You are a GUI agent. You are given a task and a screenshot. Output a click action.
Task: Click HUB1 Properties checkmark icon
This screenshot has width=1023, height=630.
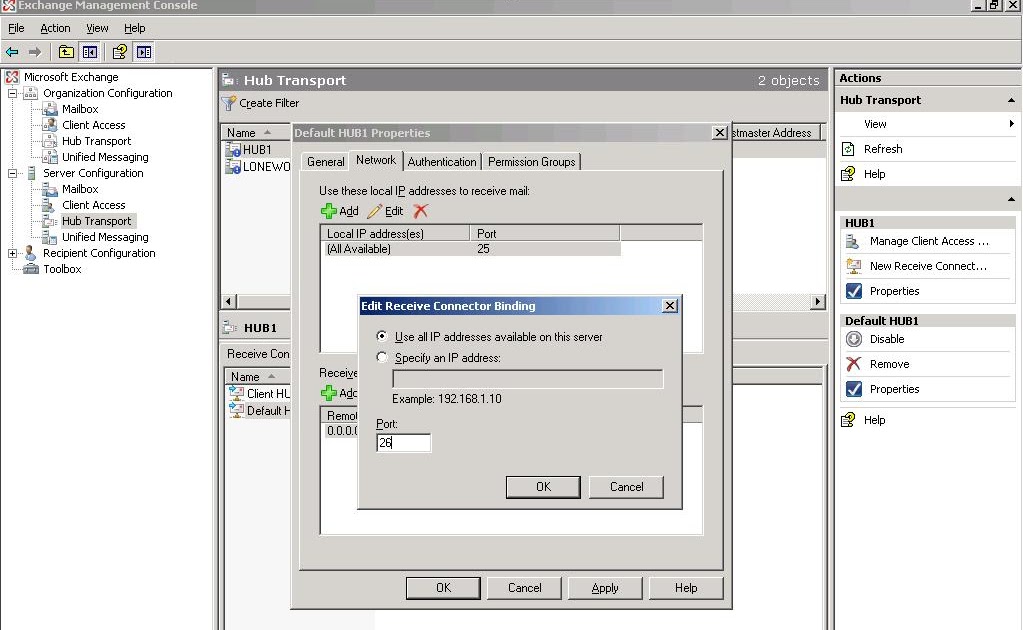coord(853,291)
